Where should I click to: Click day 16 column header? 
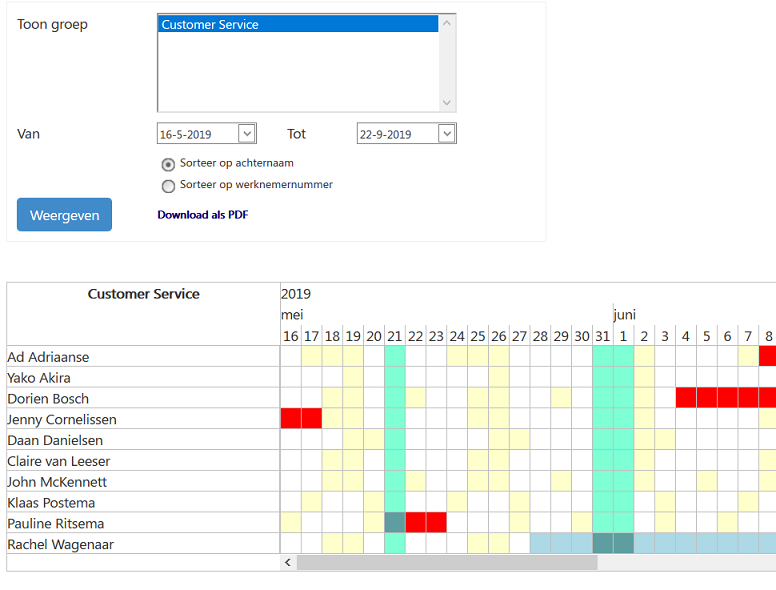[291, 336]
